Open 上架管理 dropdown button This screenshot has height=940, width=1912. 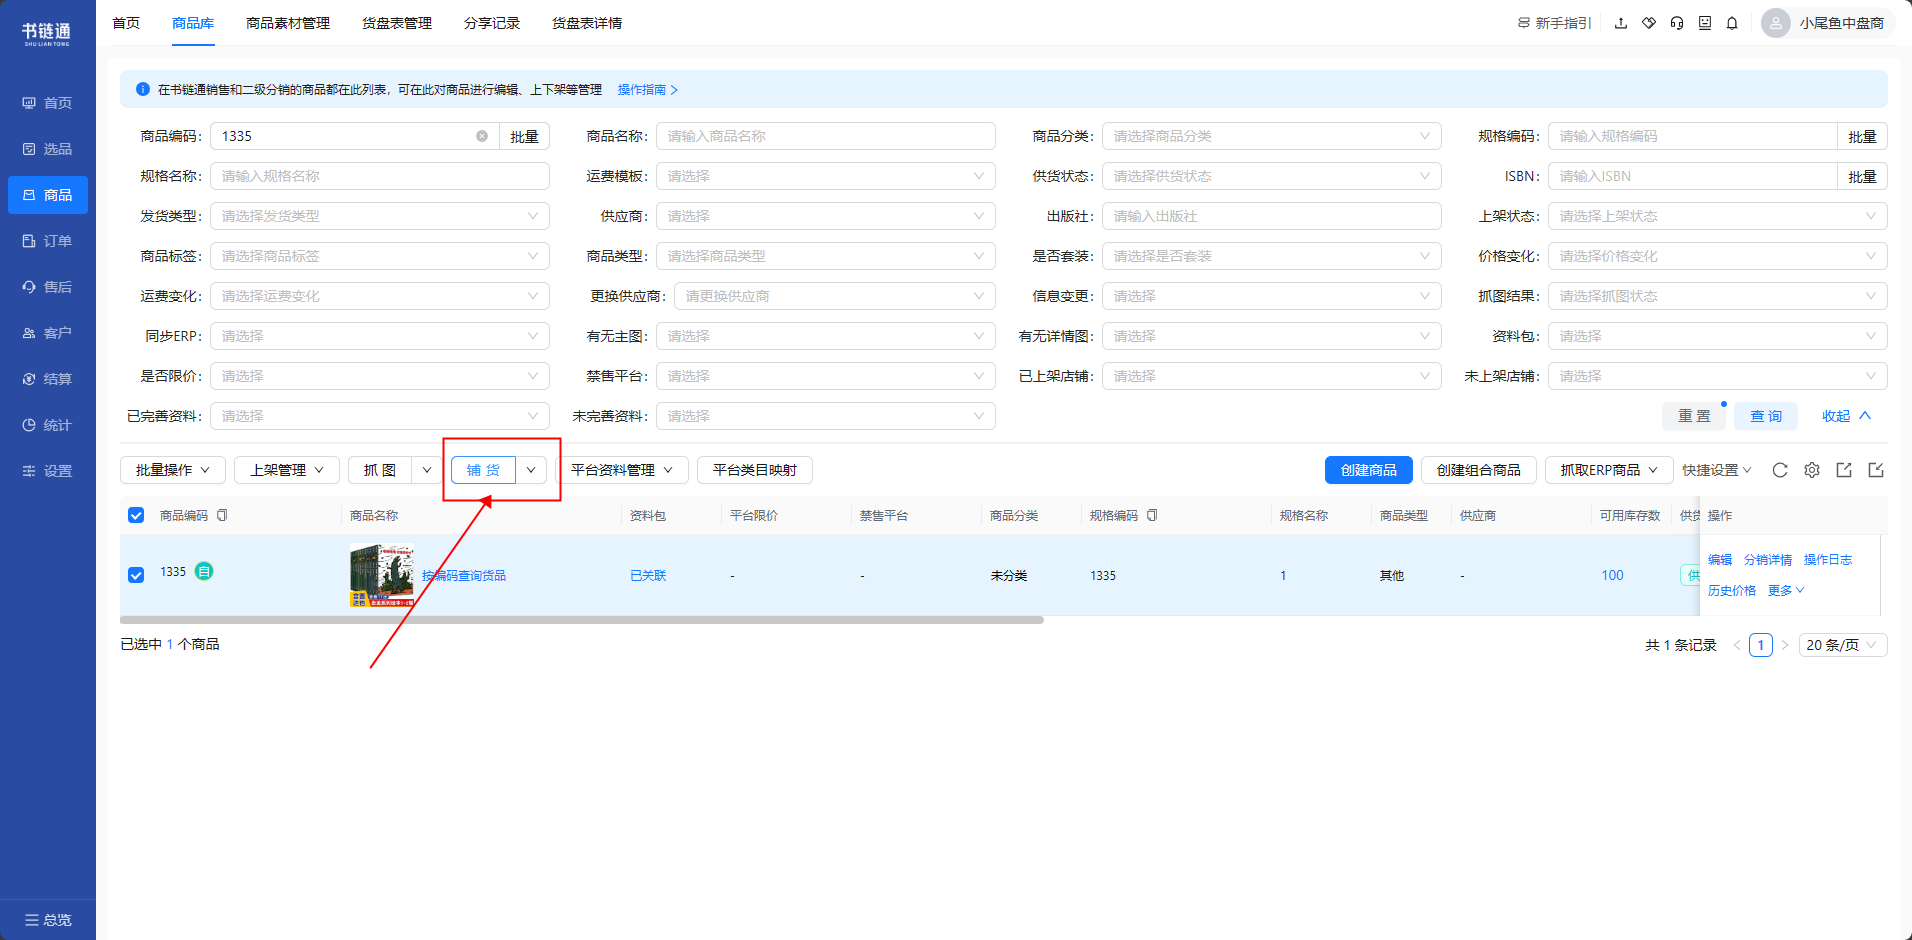pyautogui.click(x=287, y=470)
